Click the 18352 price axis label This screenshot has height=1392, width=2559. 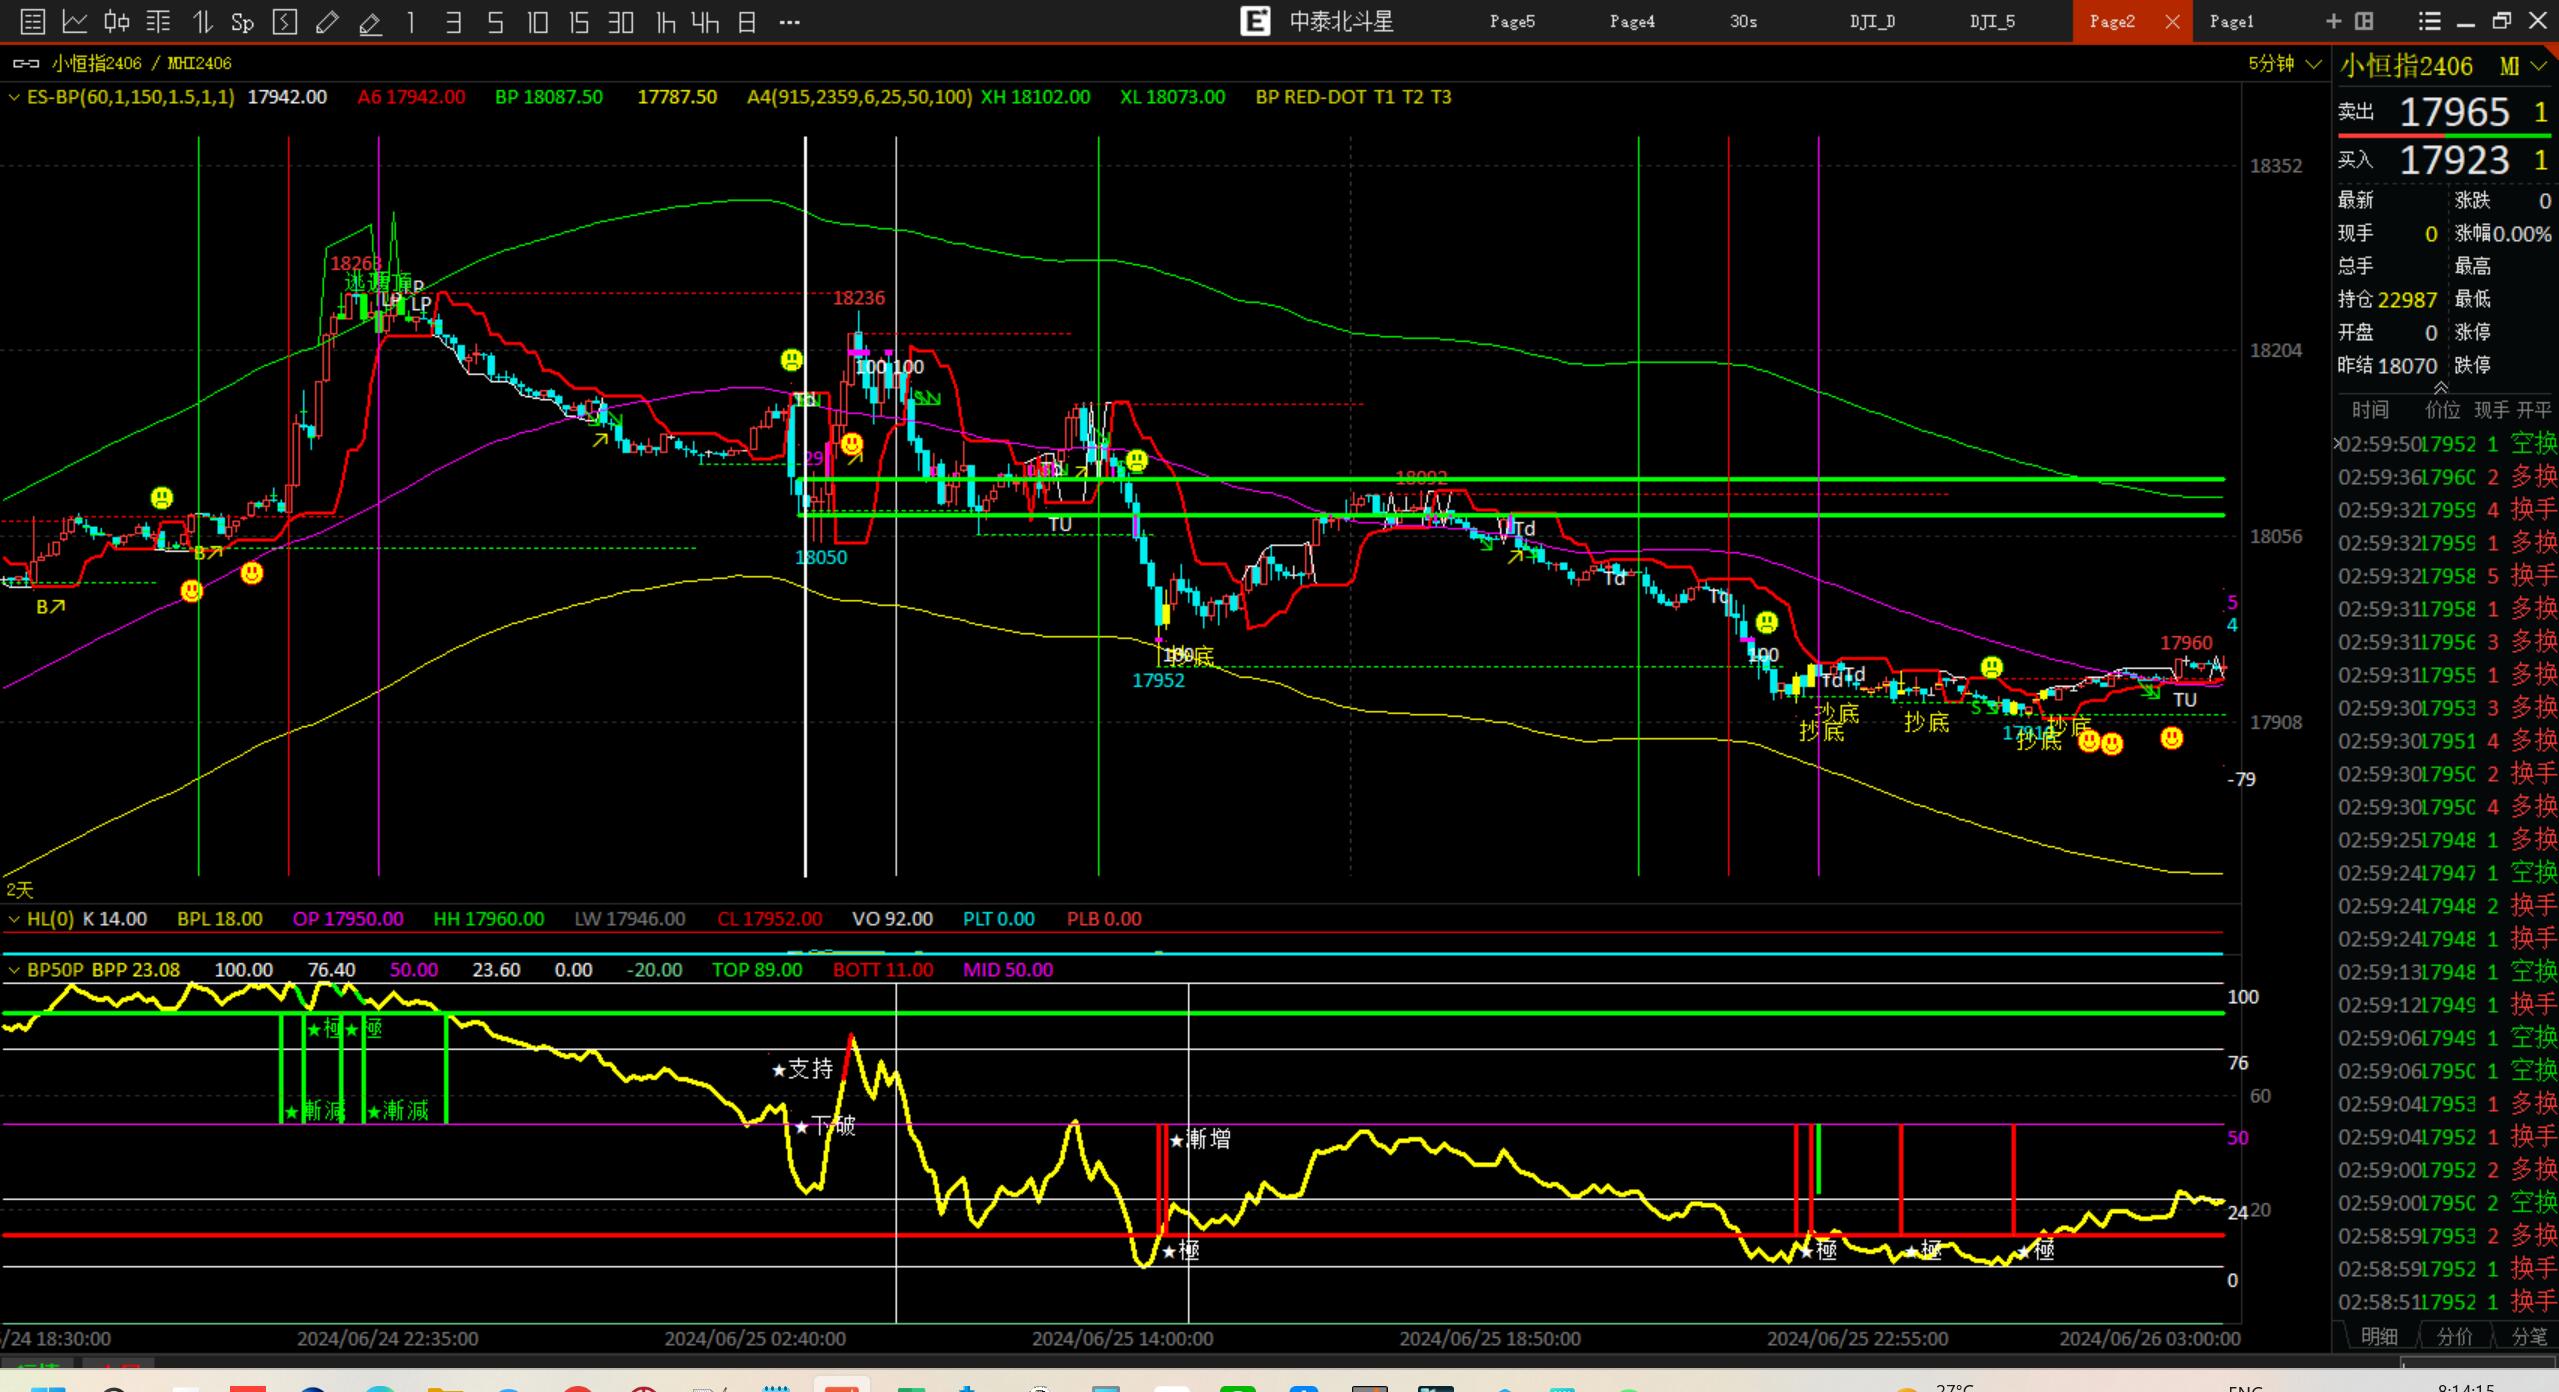(2276, 166)
